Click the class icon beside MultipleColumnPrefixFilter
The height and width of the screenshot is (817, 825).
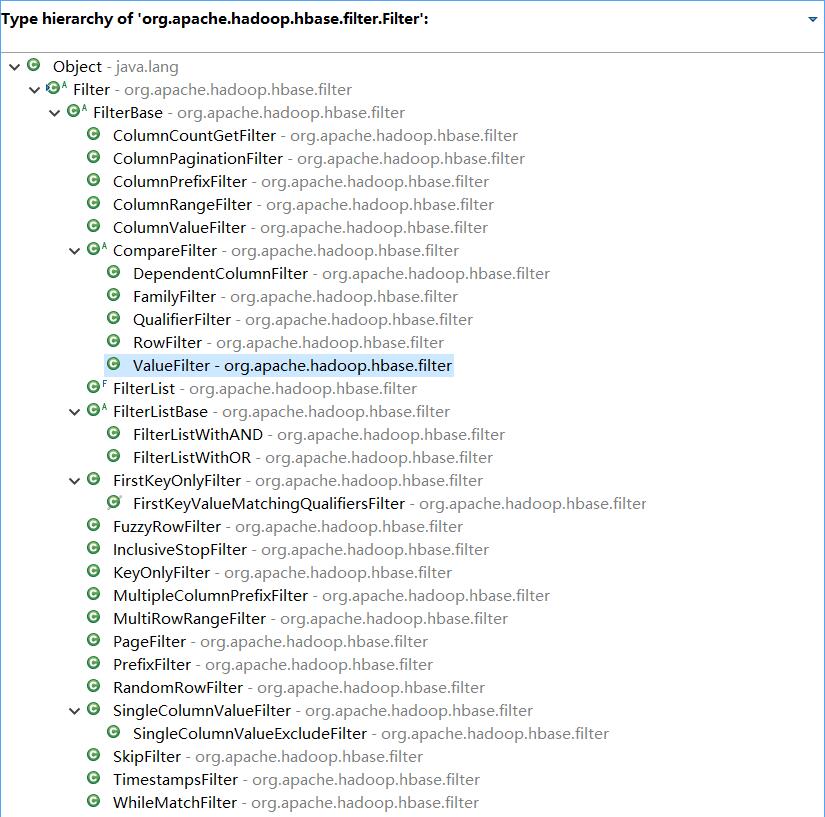pos(94,593)
